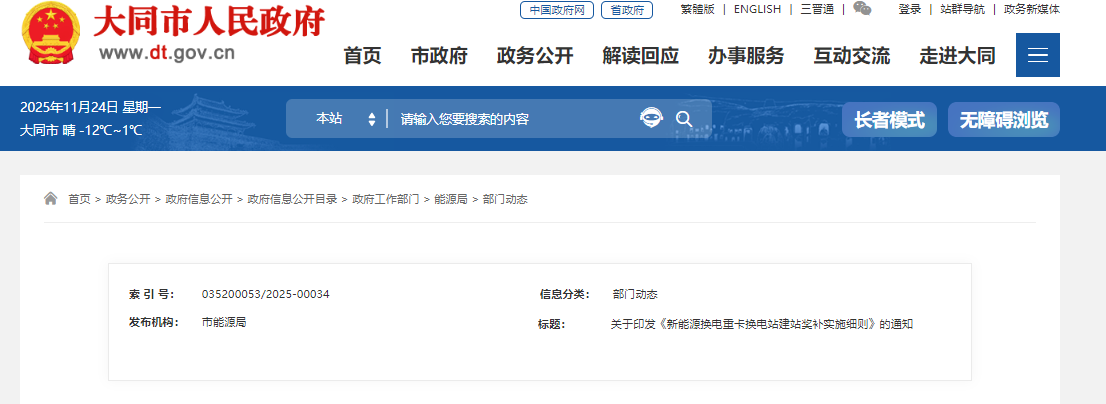The height and width of the screenshot is (404, 1106).
Task: Toggle 无障碍浏览 accessibility browsing
Action: point(1003,120)
